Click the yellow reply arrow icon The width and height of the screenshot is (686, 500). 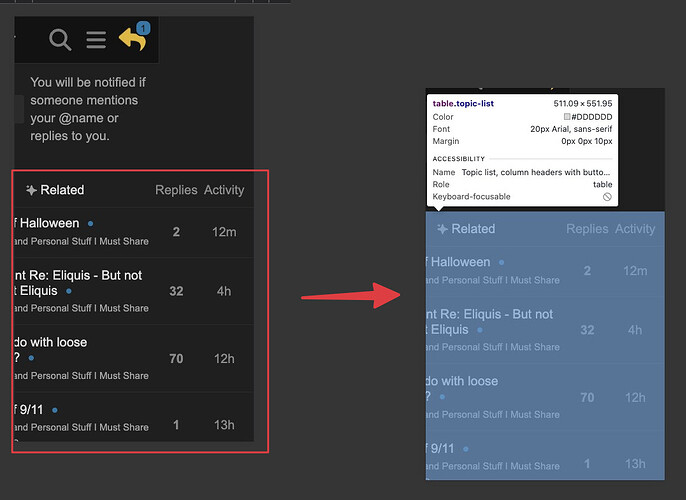[132, 40]
